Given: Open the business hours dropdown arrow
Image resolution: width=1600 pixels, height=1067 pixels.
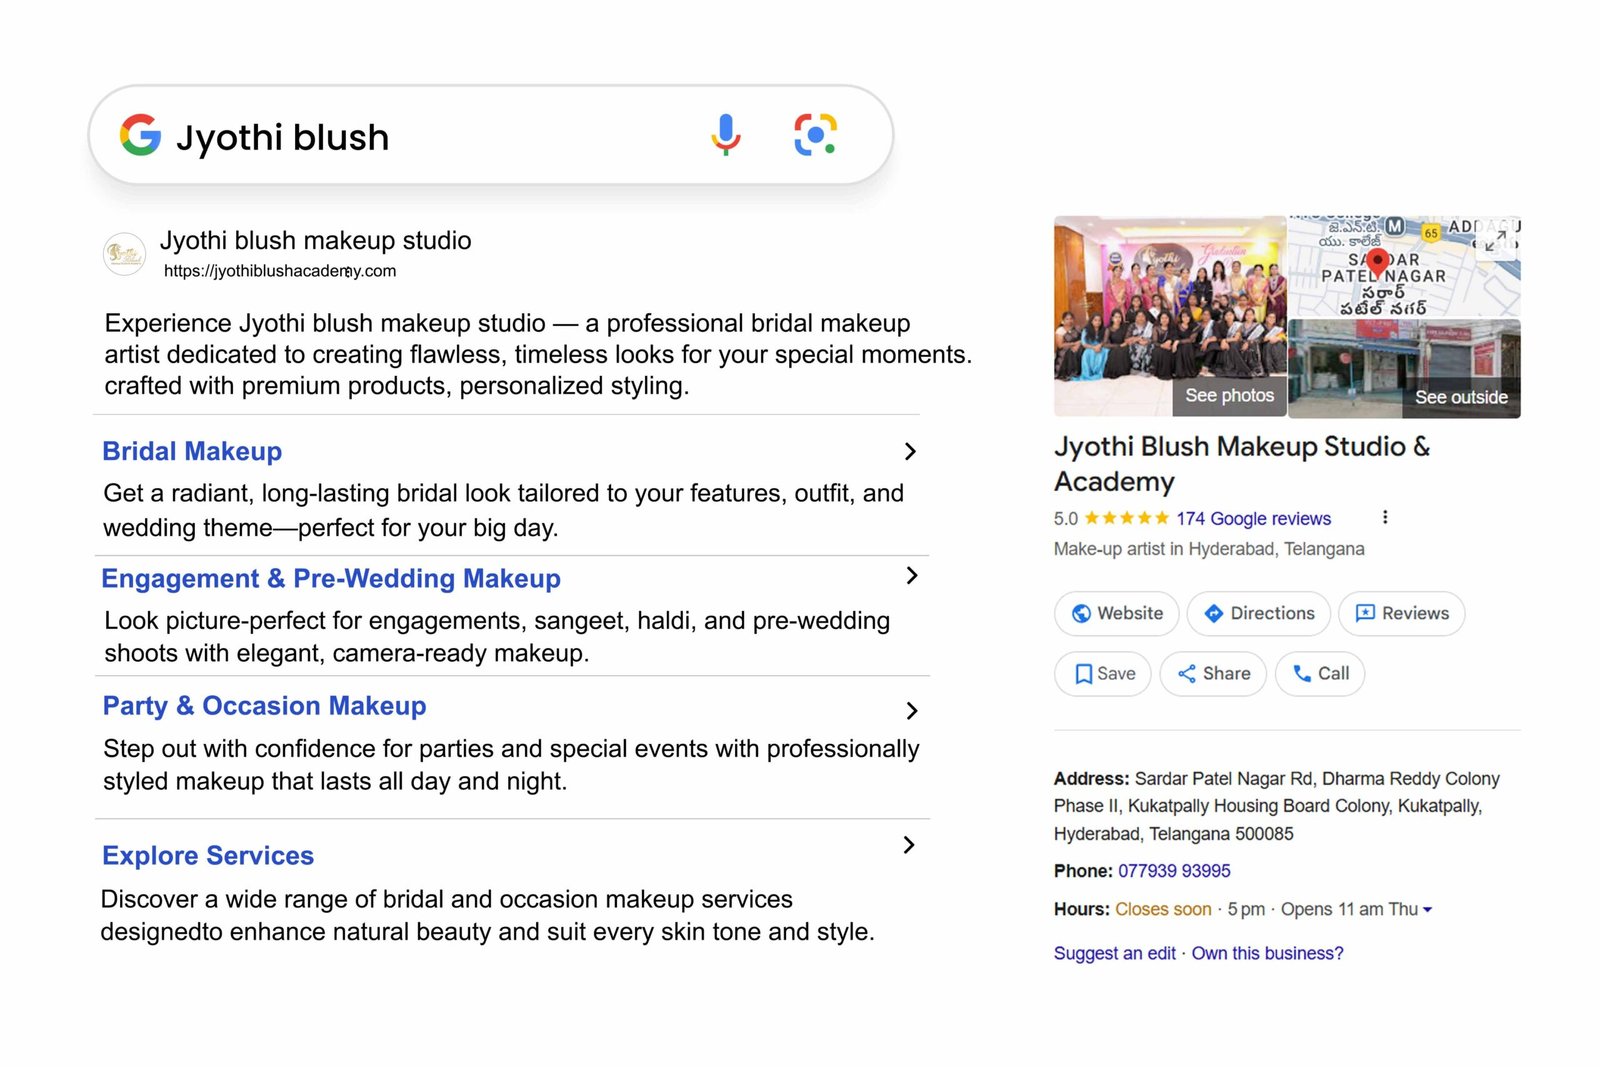Looking at the screenshot, I should pyautogui.click(x=1427, y=910).
